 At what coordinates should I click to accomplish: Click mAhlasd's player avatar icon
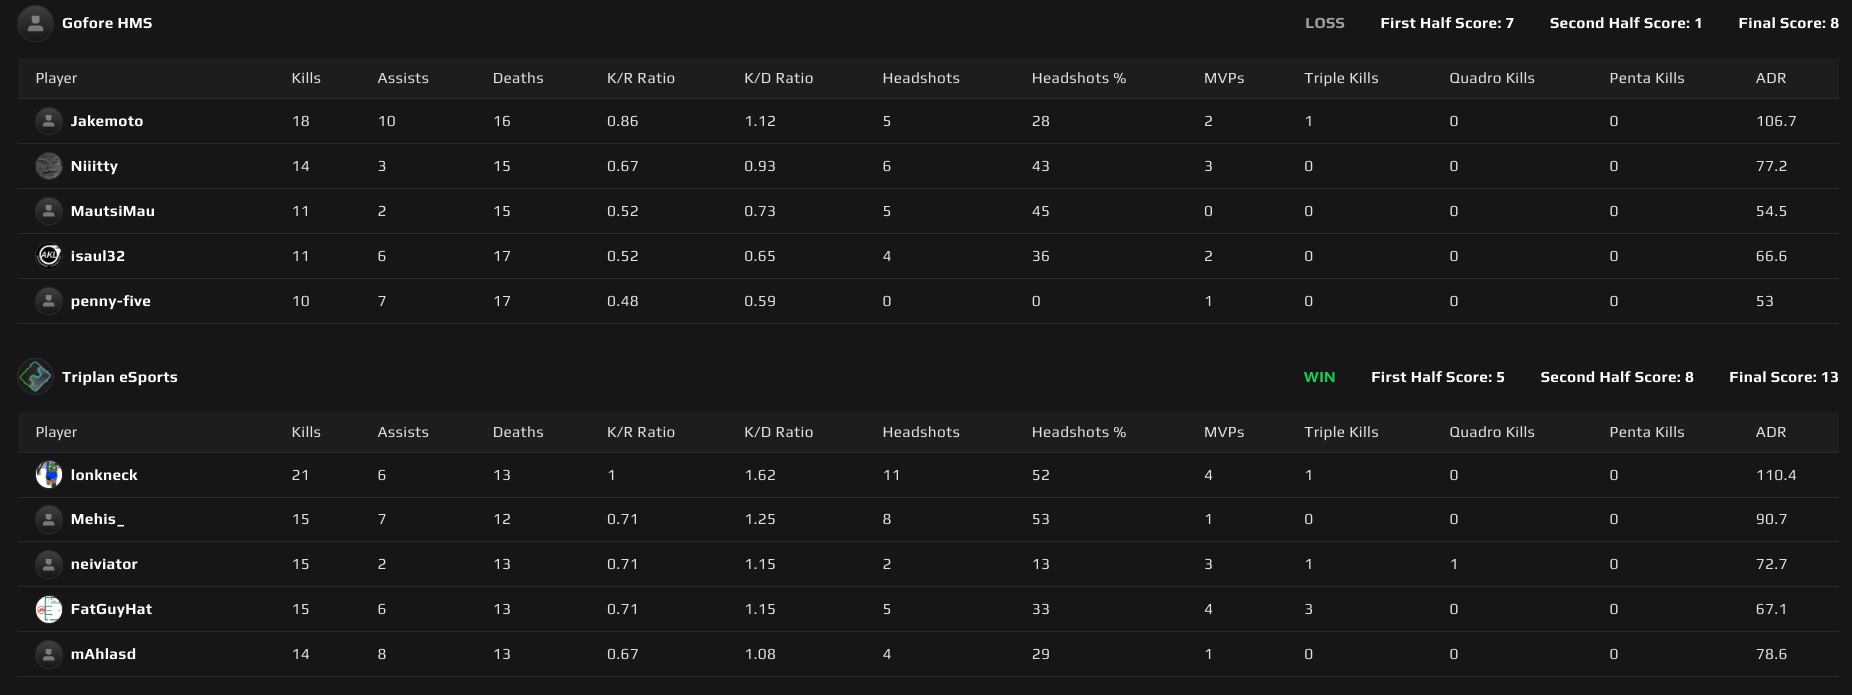click(x=48, y=654)
